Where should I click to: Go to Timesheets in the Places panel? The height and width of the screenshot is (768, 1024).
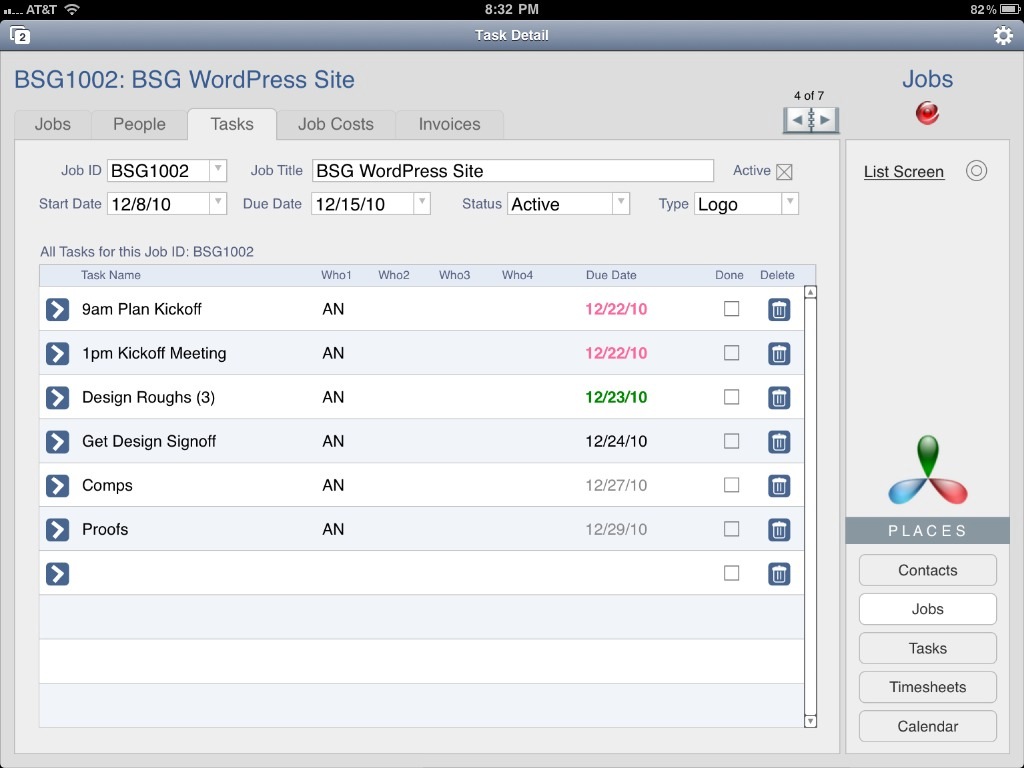click(x=927, y=687)
